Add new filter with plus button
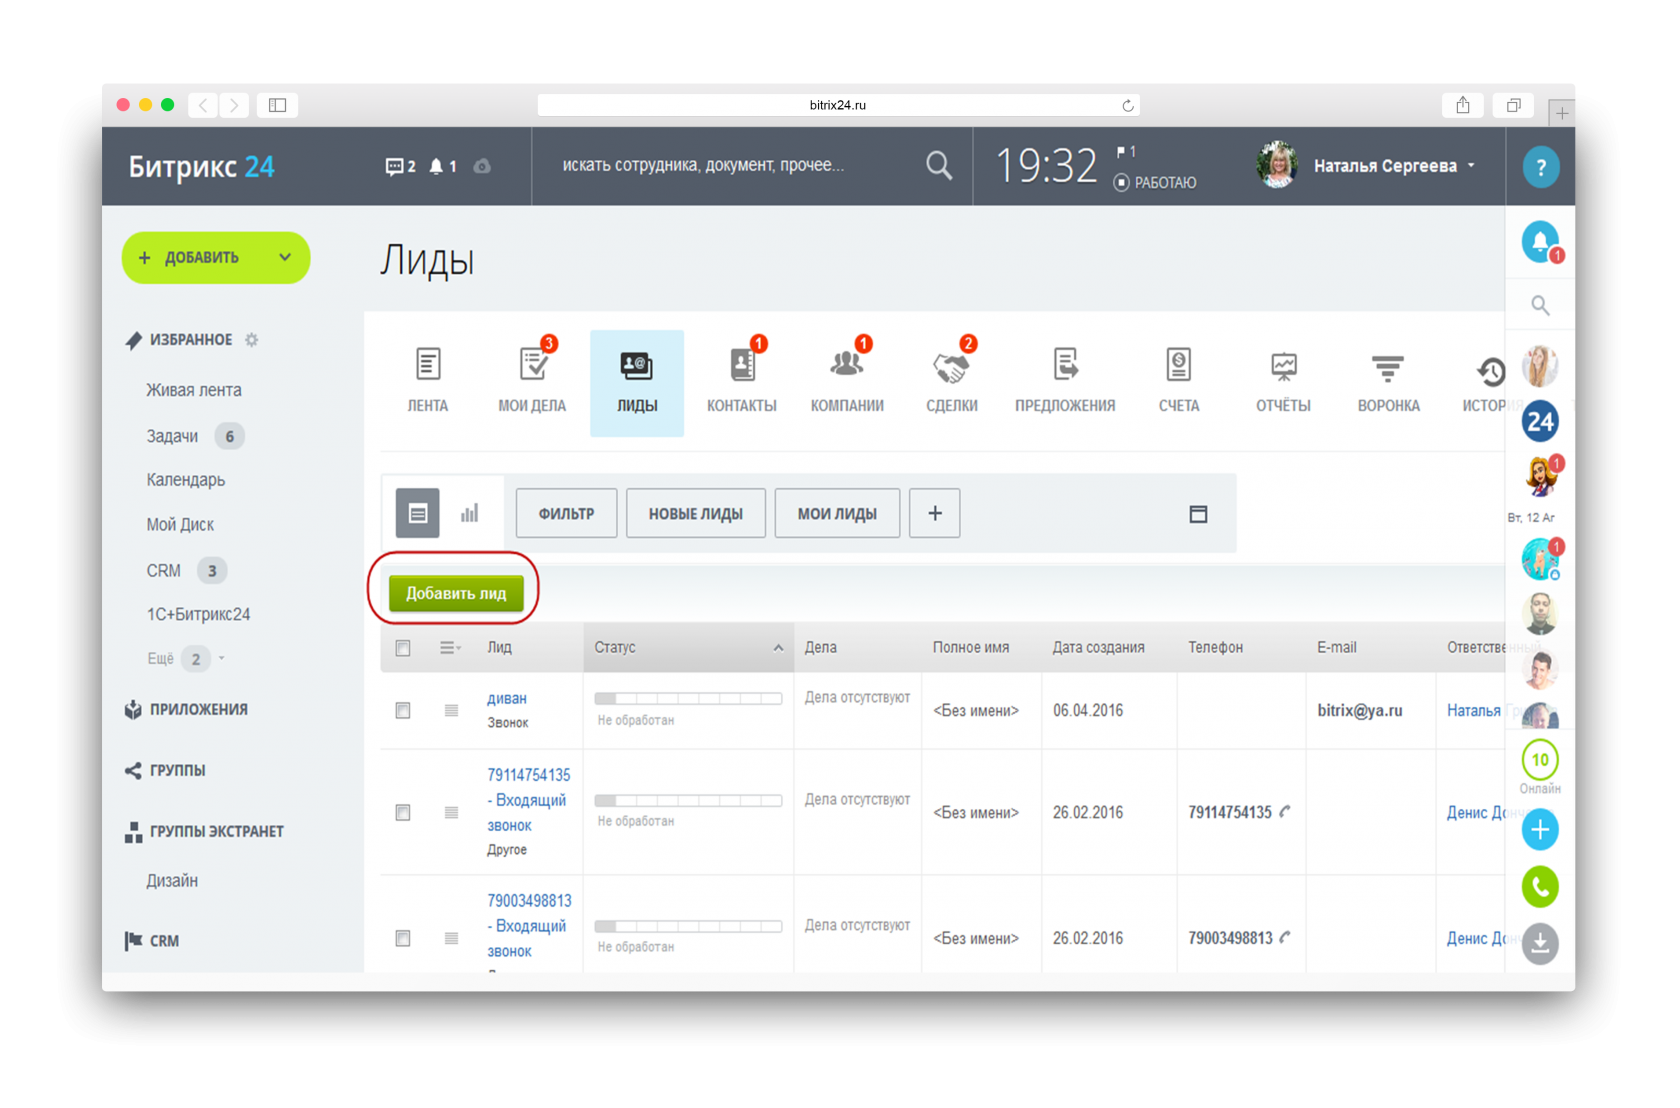The width and height of the screenshot is (1680, 1108). click(935, 514)
